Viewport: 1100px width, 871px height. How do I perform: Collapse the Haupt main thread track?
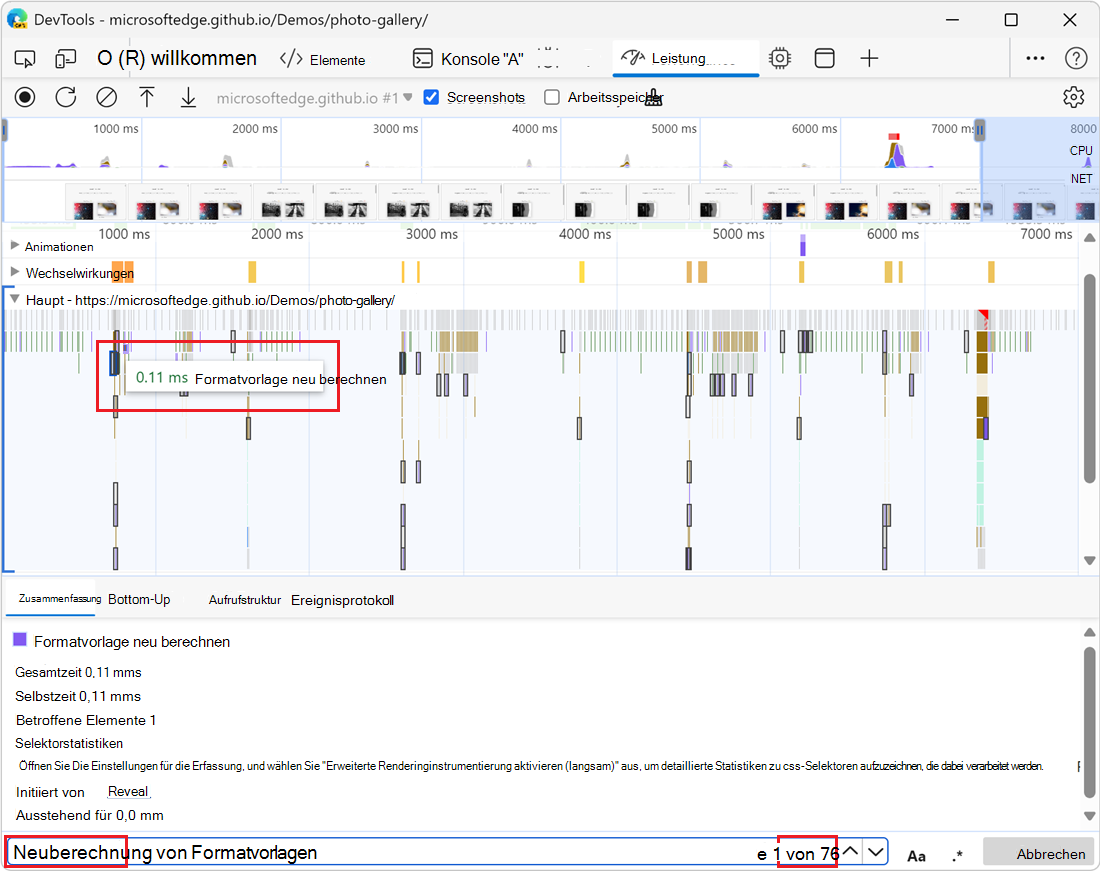(x=15, y=299)
